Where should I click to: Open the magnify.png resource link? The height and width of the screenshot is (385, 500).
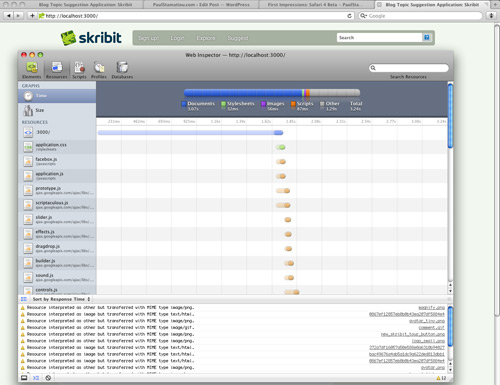[x=431, y=308]
